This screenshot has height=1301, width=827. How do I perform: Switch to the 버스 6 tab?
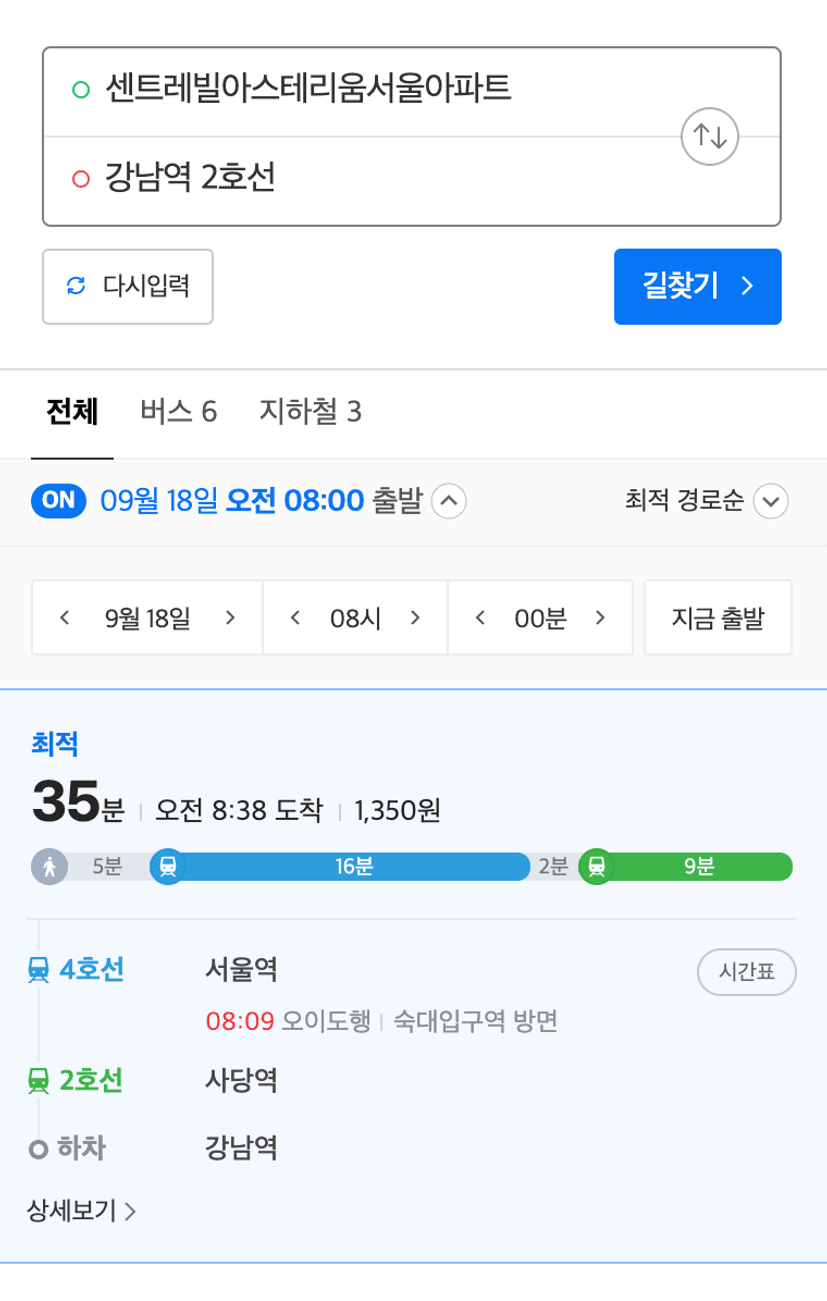pyautogui.click(x=178, y=412)
